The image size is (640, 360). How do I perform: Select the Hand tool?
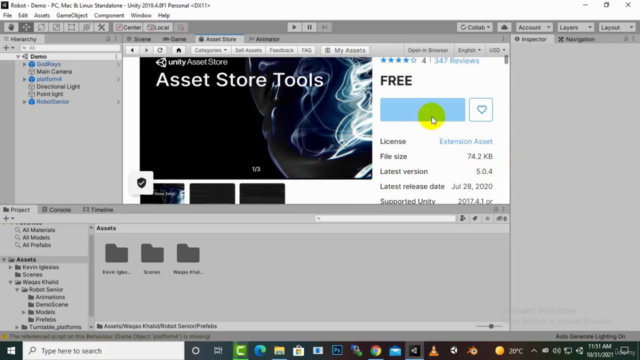[x=11, y=27]
